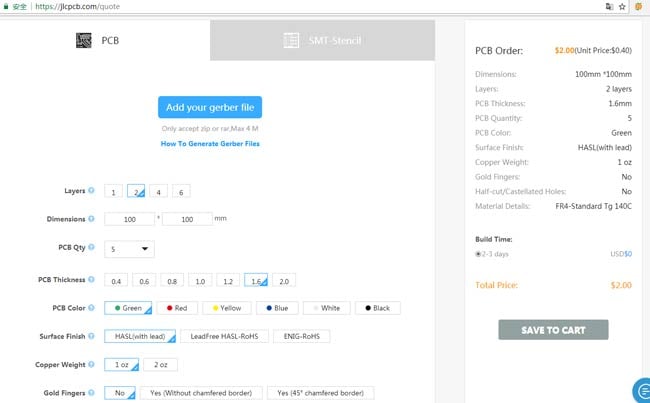Viewport: 650px width, 403px height.
Task: Select ENIG-RoHS surface finish
Action: 301,337
